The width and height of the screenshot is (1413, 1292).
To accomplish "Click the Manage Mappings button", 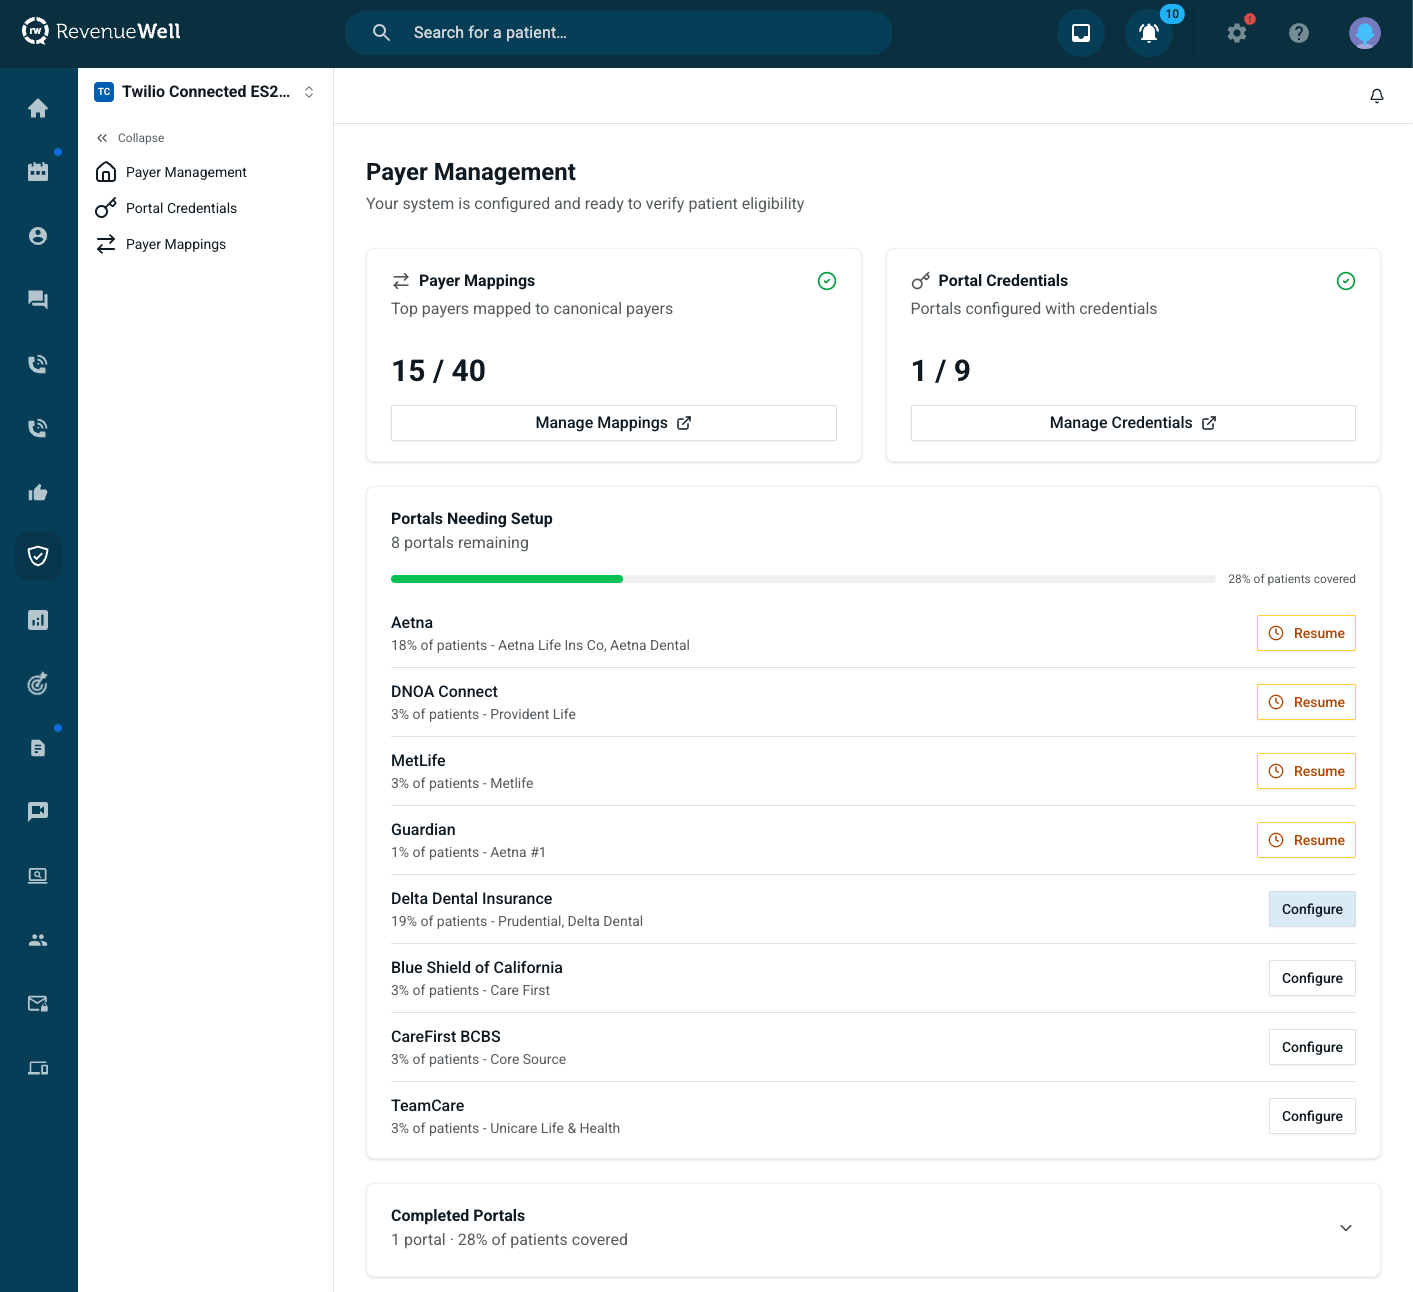I will tap(613, 423).
